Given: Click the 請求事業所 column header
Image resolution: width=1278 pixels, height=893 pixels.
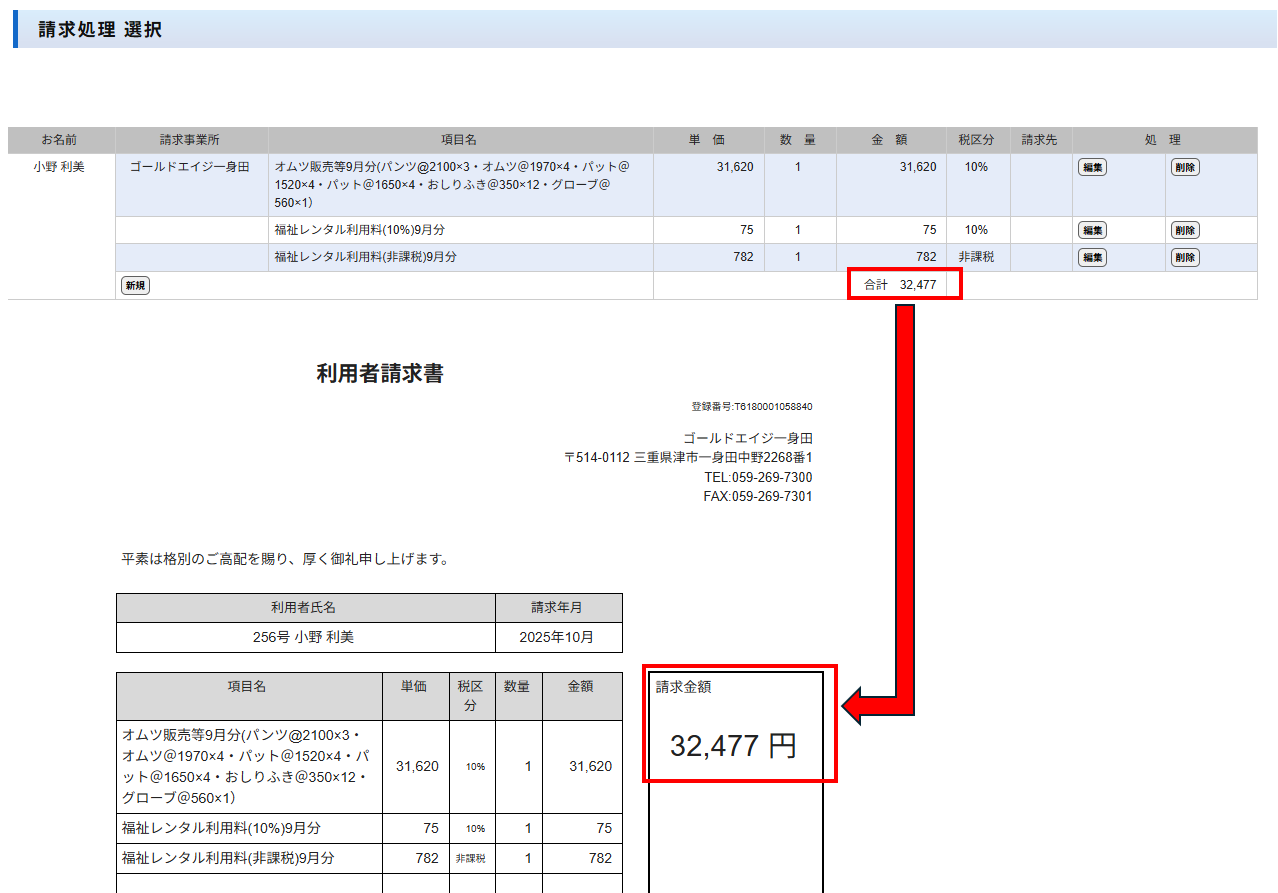Looking at the screenshot, I should 190,140.
